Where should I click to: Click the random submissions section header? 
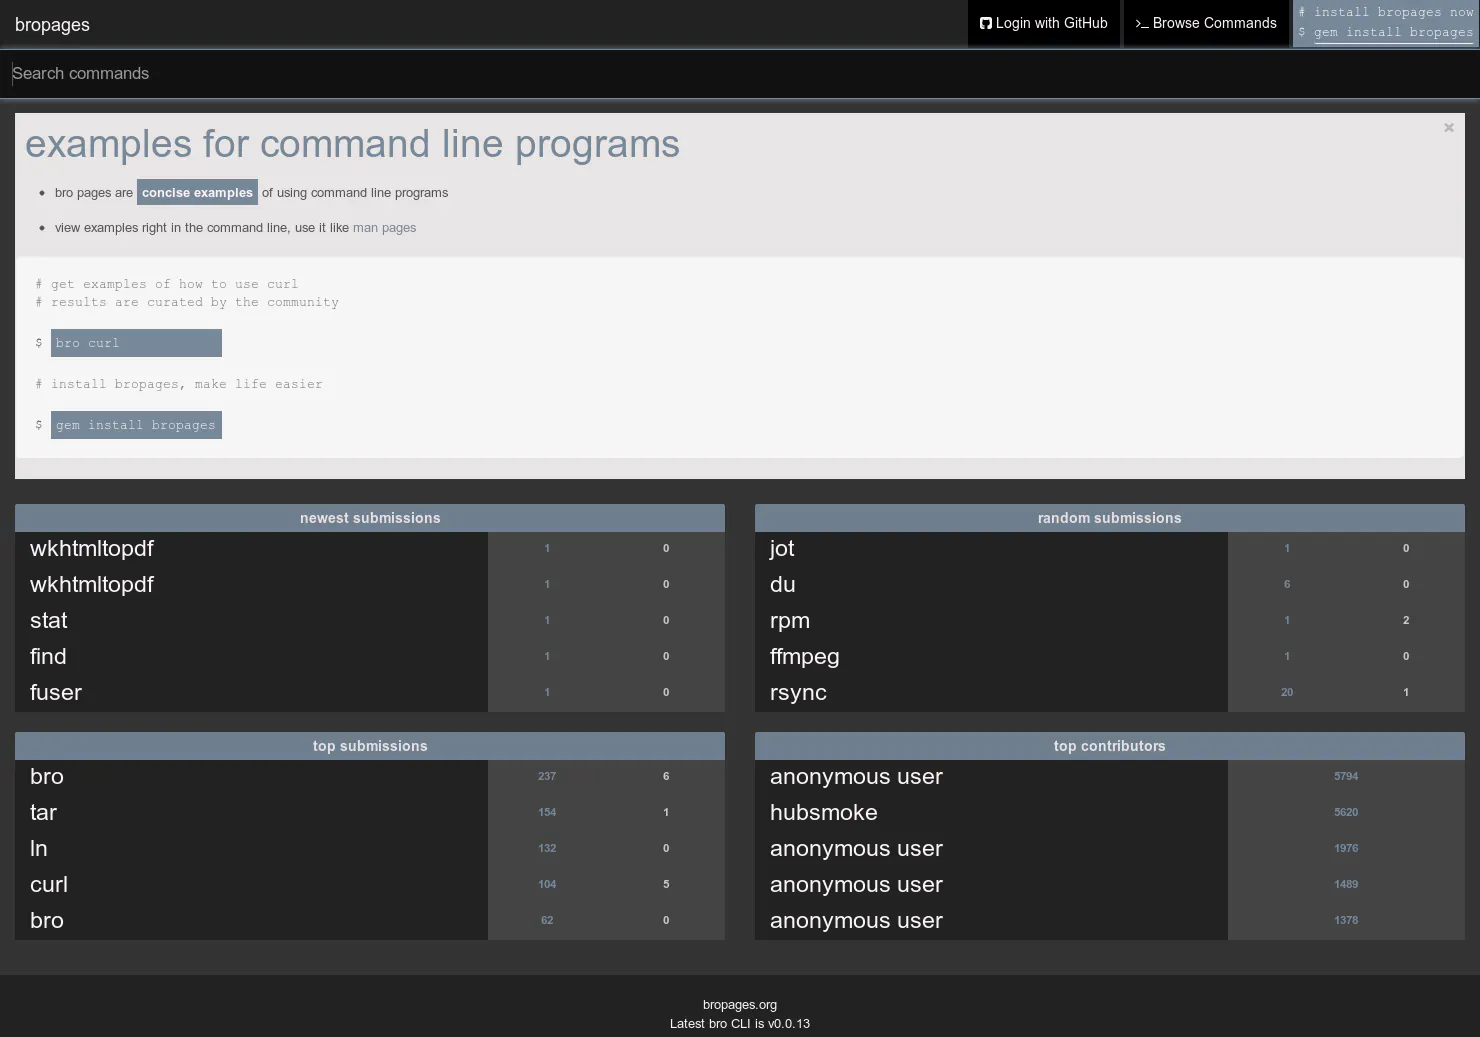[x=1110, y=518]
